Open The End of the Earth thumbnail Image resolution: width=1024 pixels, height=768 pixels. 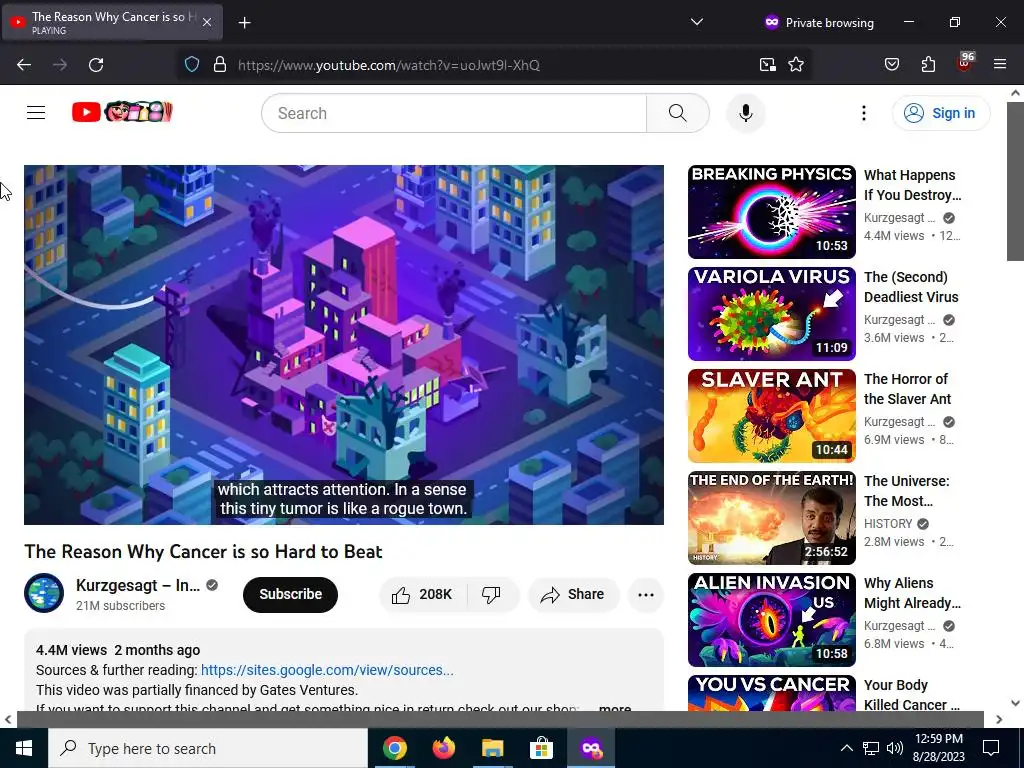pos(771,517)
